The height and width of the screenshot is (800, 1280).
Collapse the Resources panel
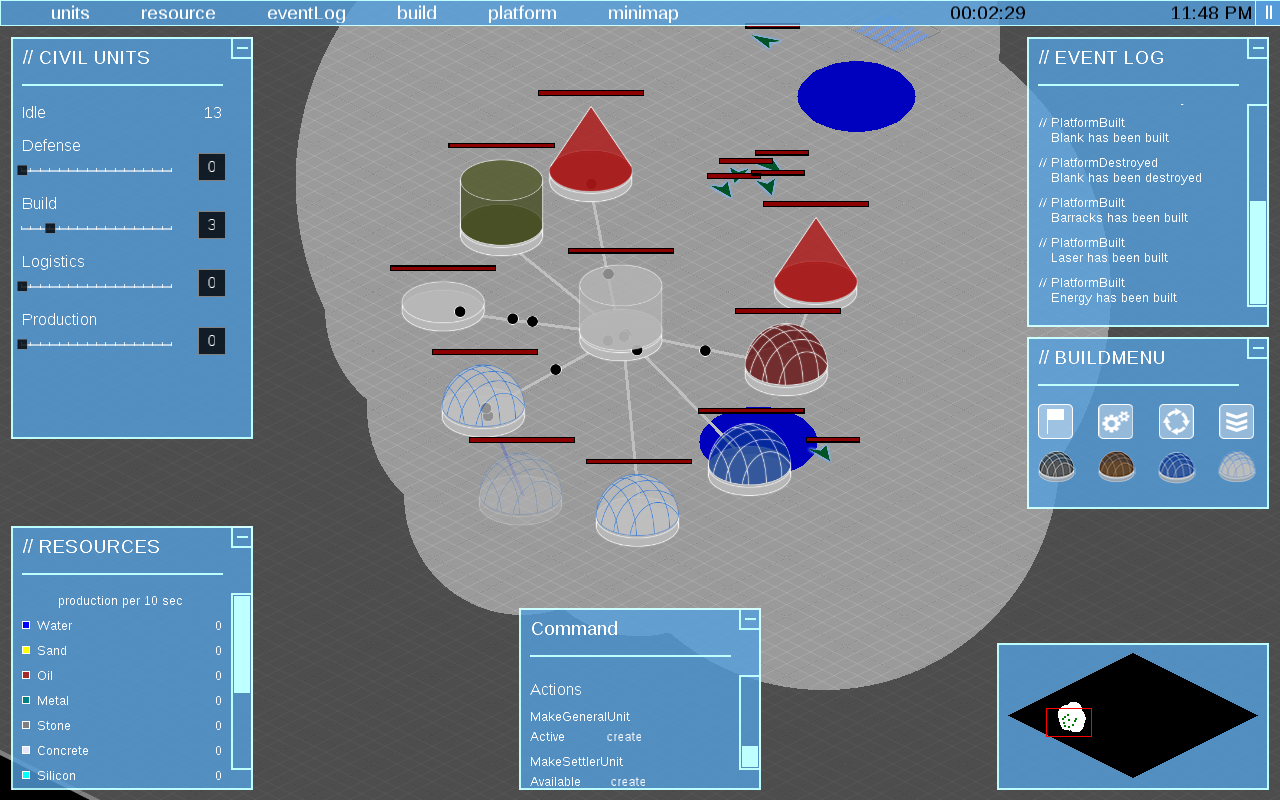tap(241, 538)
